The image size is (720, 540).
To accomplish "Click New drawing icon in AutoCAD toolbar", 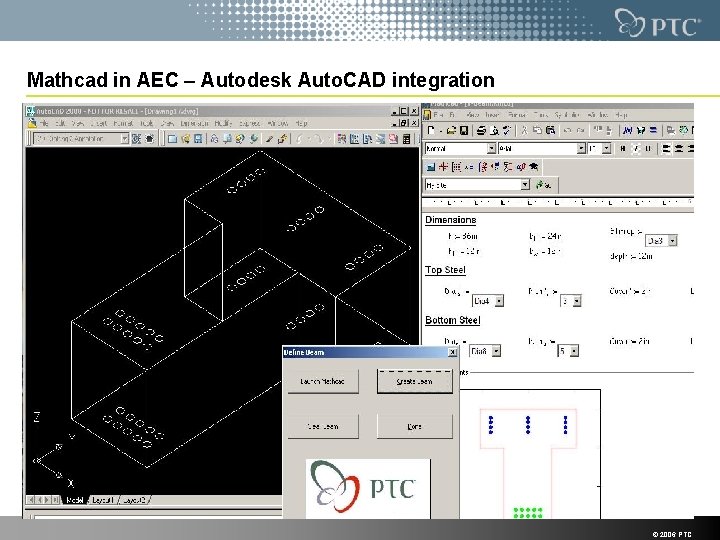I will coord(172,139).
